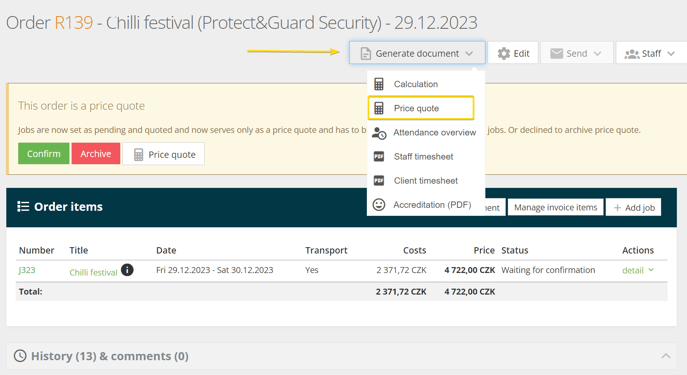Screen dimensions: 687x375
Task: Click the PDF icon for Staff timesheet
Action: [379, 156]
